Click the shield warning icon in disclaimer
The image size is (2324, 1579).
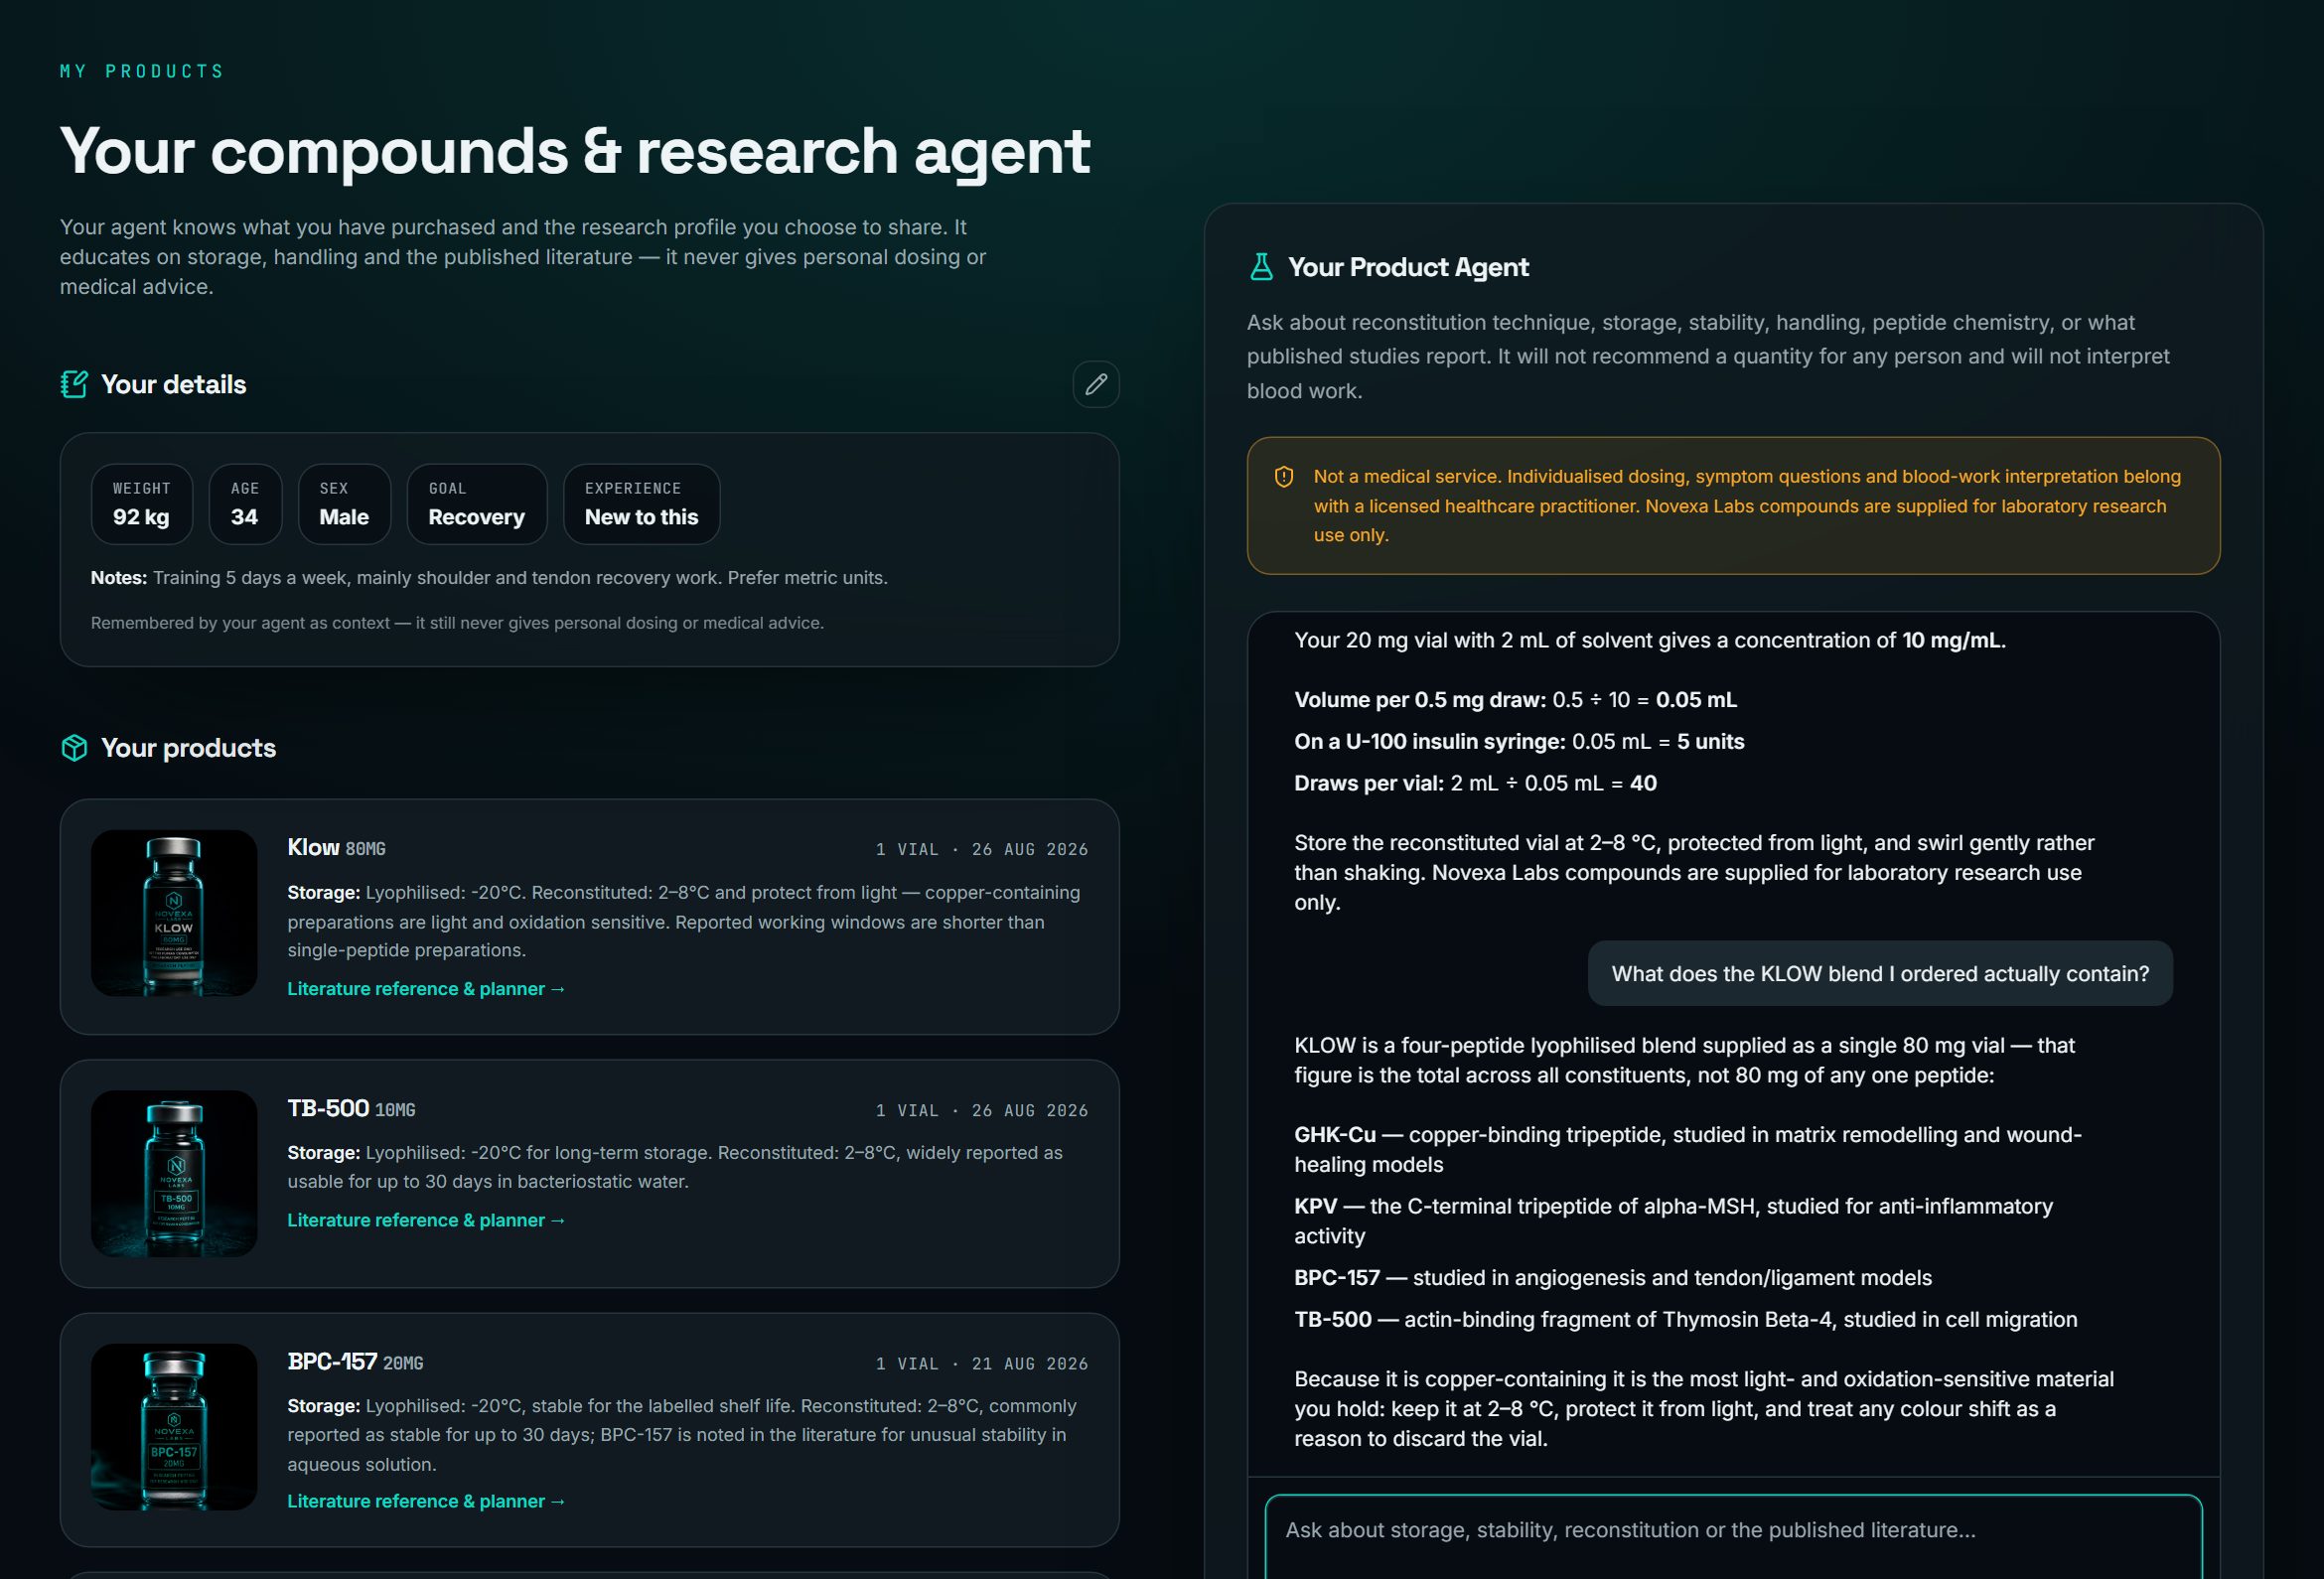1284,477
